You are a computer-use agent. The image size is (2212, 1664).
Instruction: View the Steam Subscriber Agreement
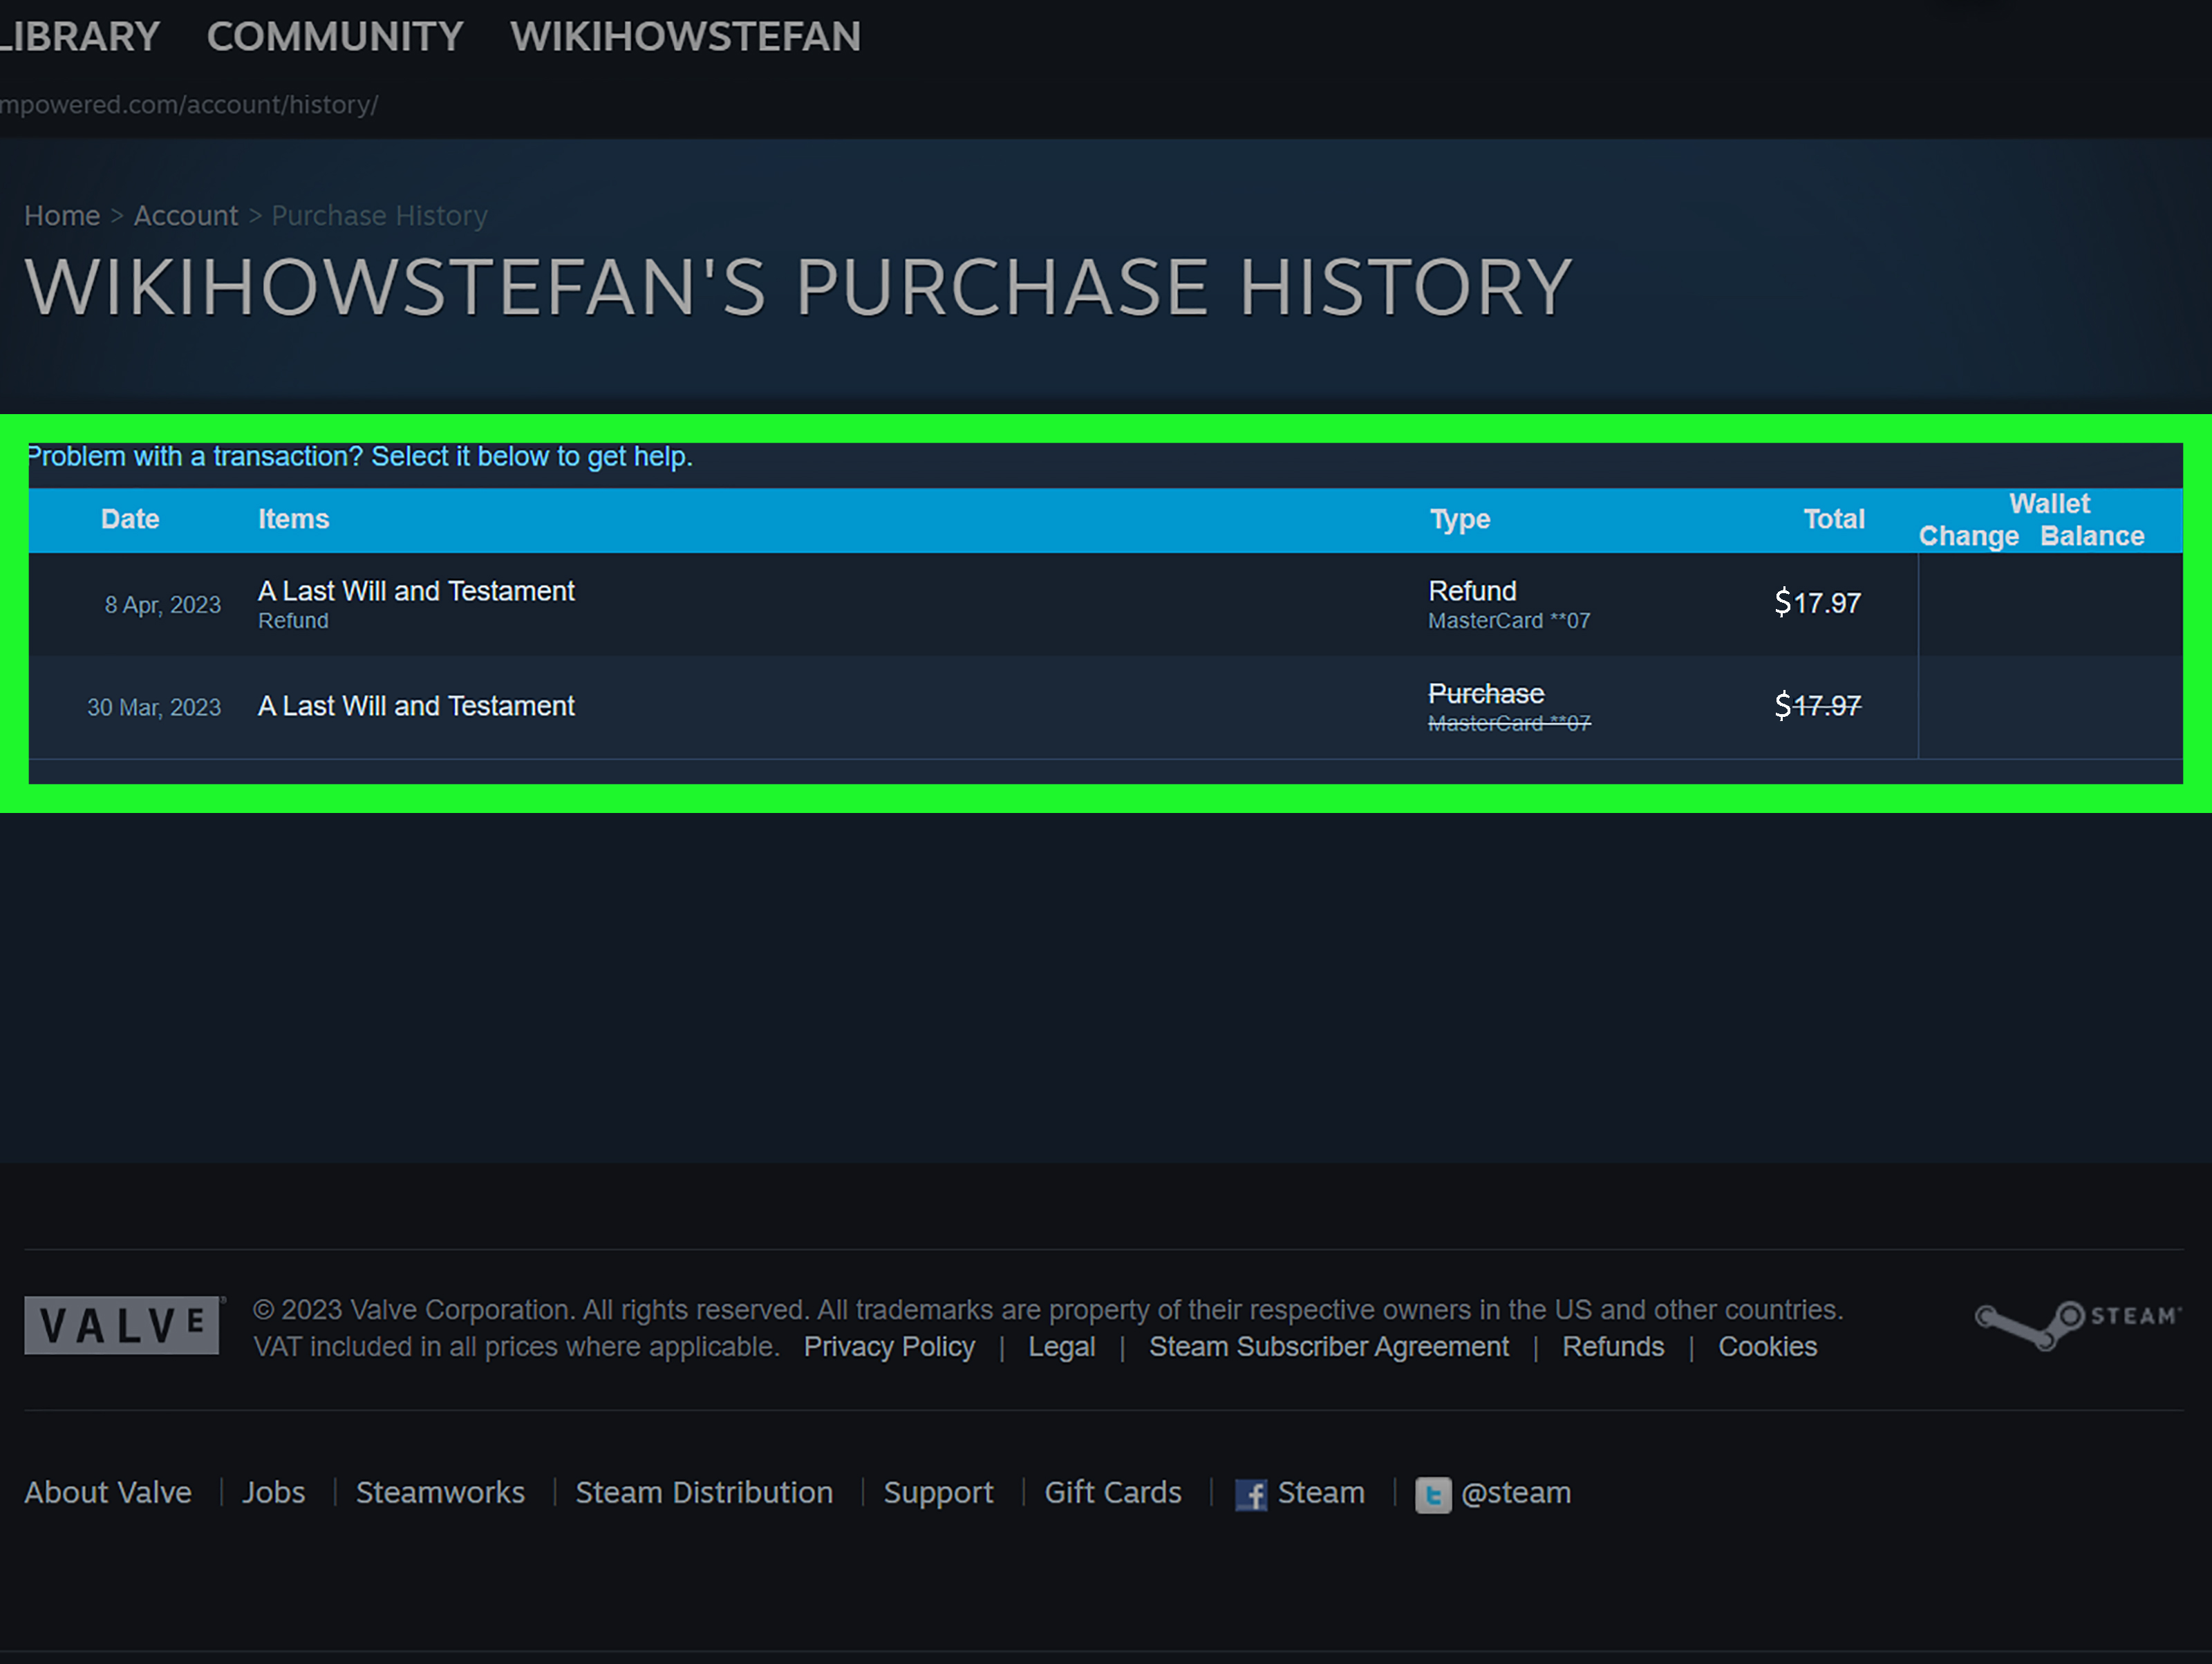tap(1328, 1346)
